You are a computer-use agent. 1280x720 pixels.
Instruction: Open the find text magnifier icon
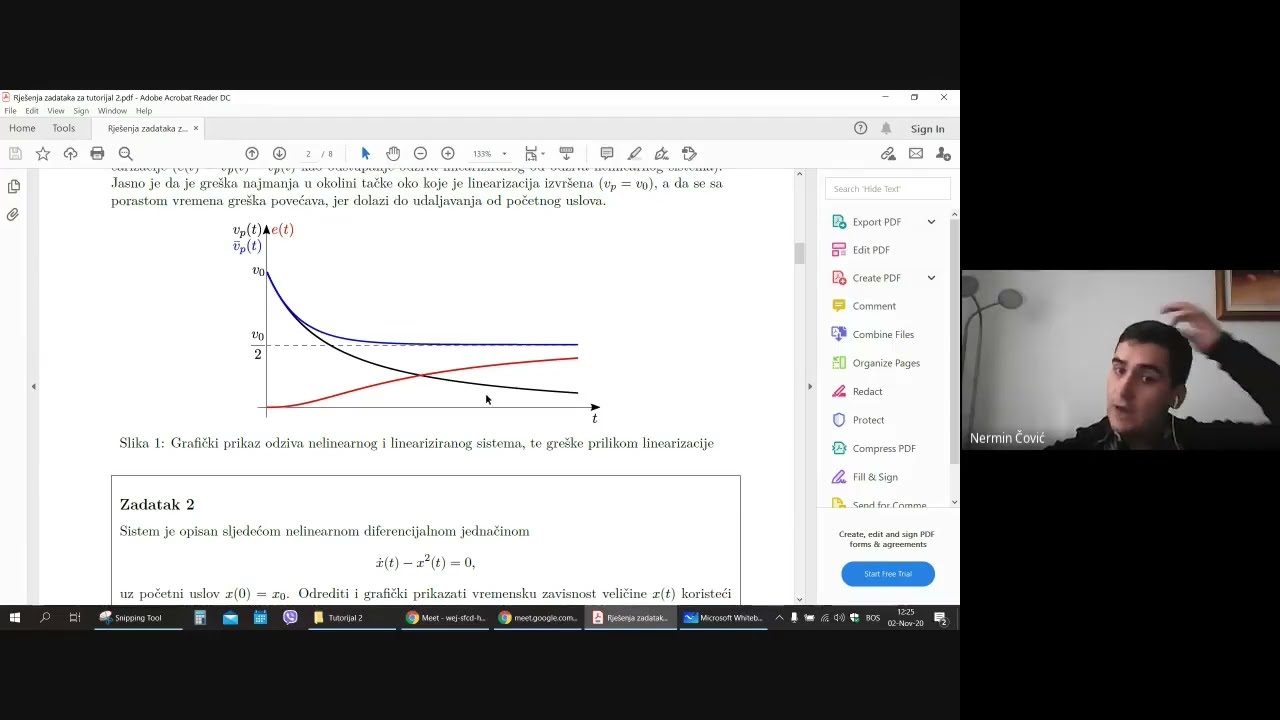(x=126, y=153)
